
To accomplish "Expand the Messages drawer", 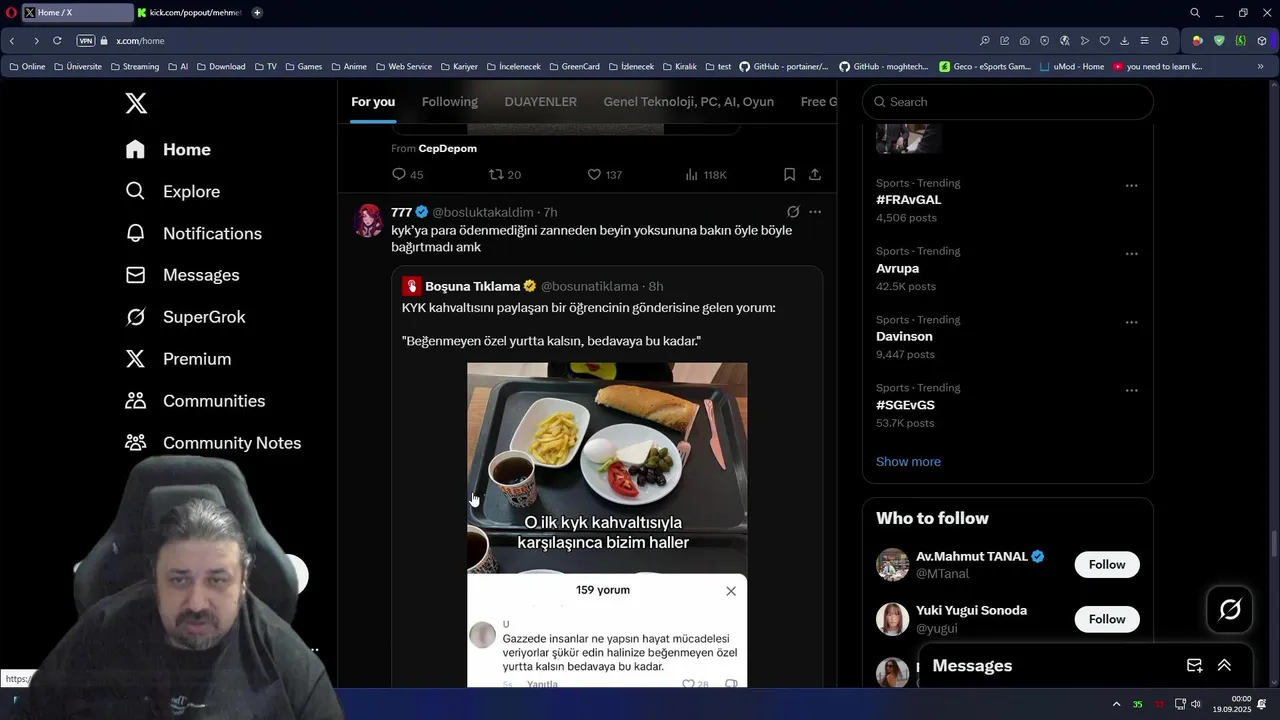I will [x=1224, y=665].
